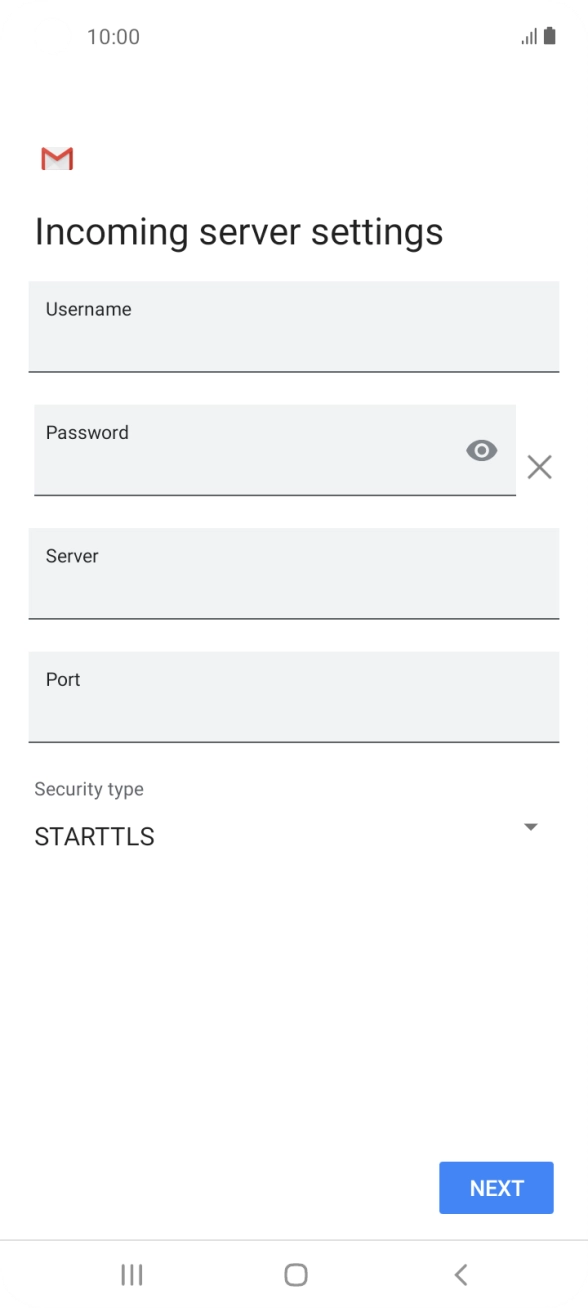This screenshot has height=1308, width=588.
Task: Click the X to clear the password
Action: (540, 466)
